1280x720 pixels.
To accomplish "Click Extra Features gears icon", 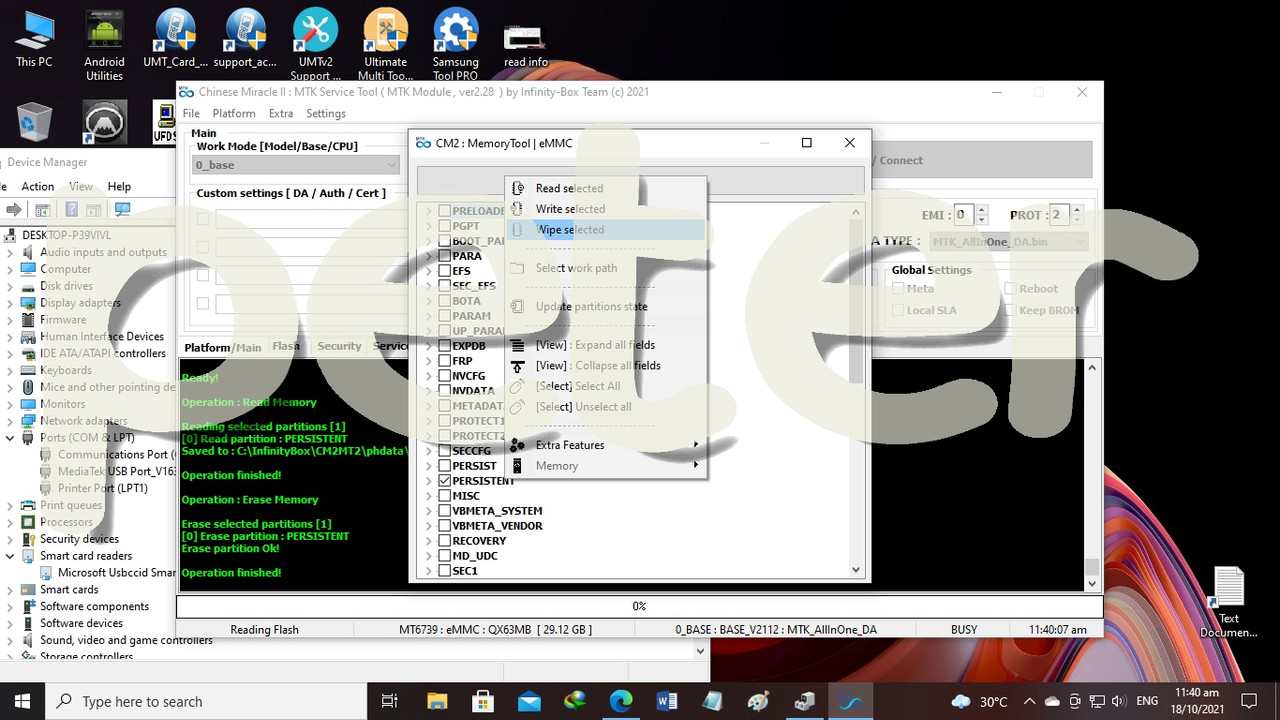I will (x=517, y=445).
